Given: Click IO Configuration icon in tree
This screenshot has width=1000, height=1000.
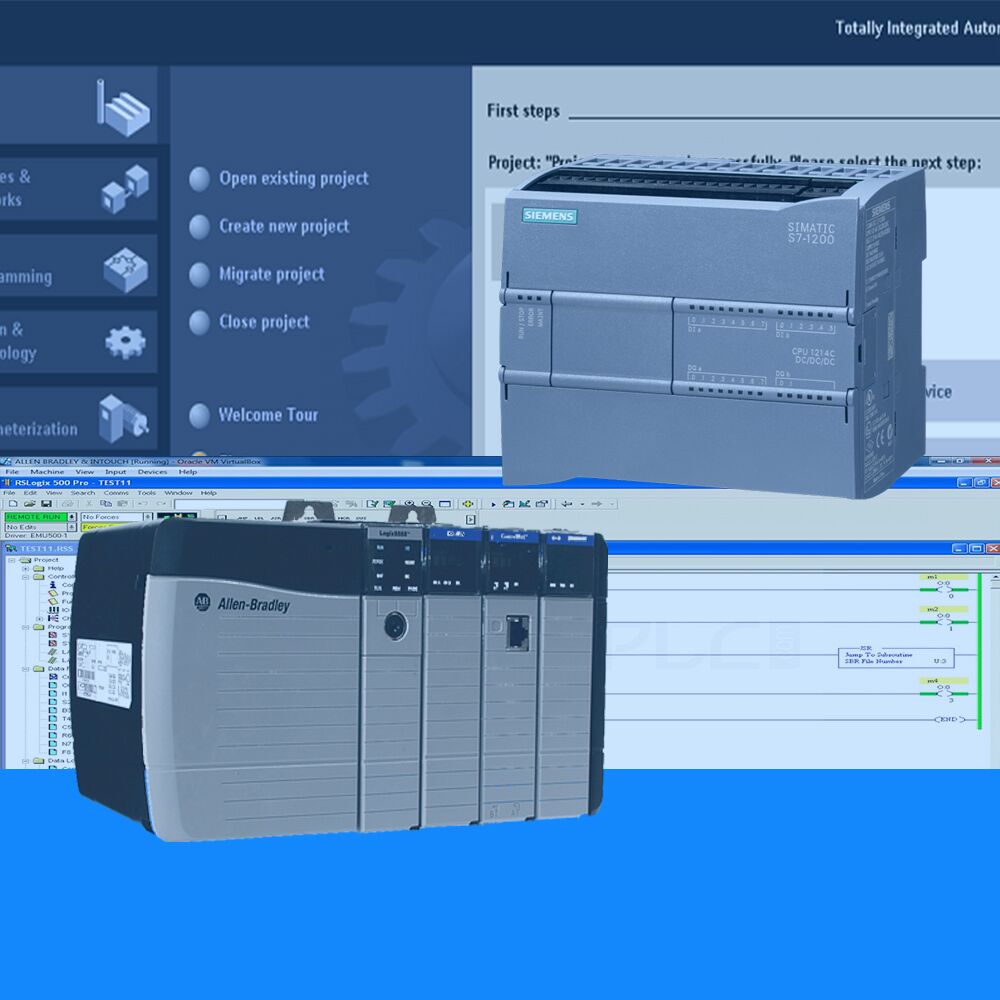Looking at the screenshot, I should (54, 610).
